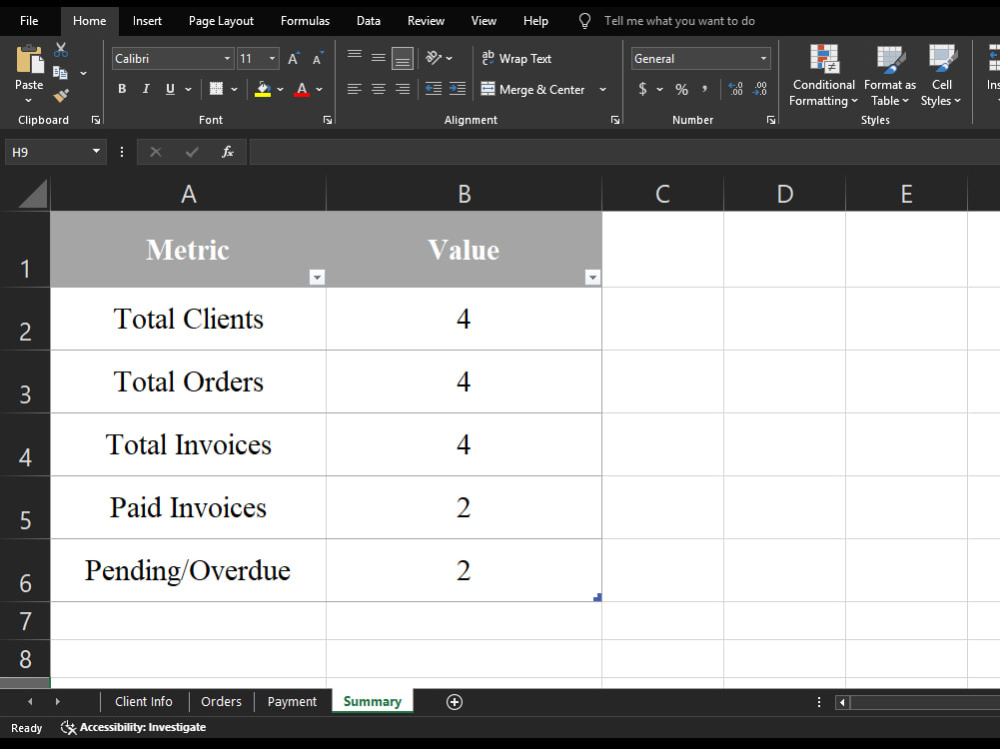Apply red Font Color A
The width and height of the screenshot is (1000, 749).
302,89
